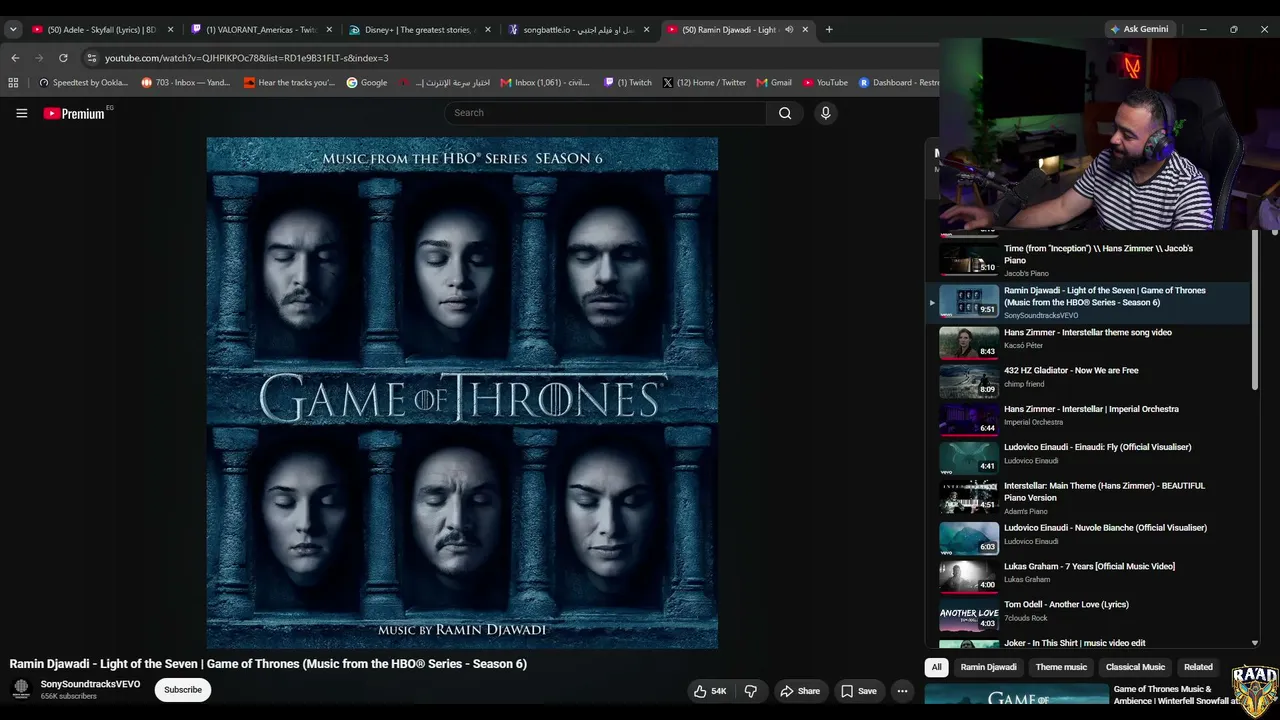Click into the YouTube search field

(607, 113)
